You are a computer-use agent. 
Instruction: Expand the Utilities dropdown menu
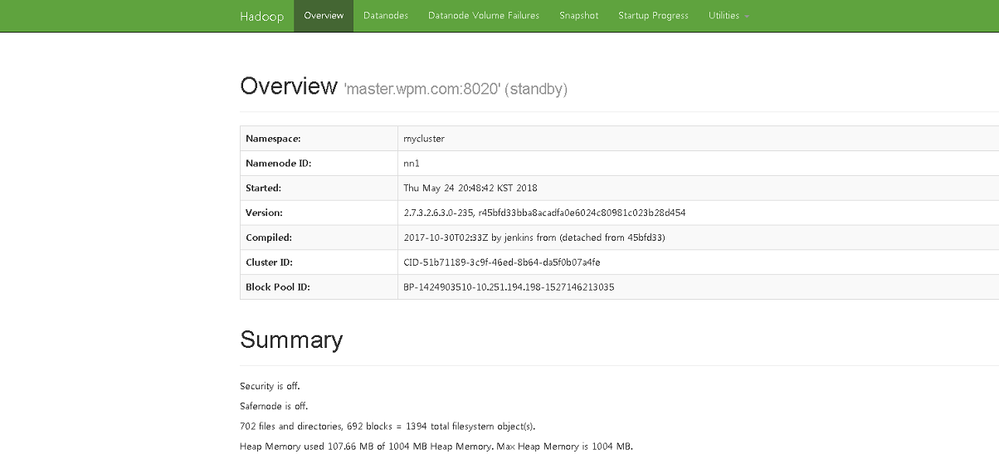(x=728, y=16)
